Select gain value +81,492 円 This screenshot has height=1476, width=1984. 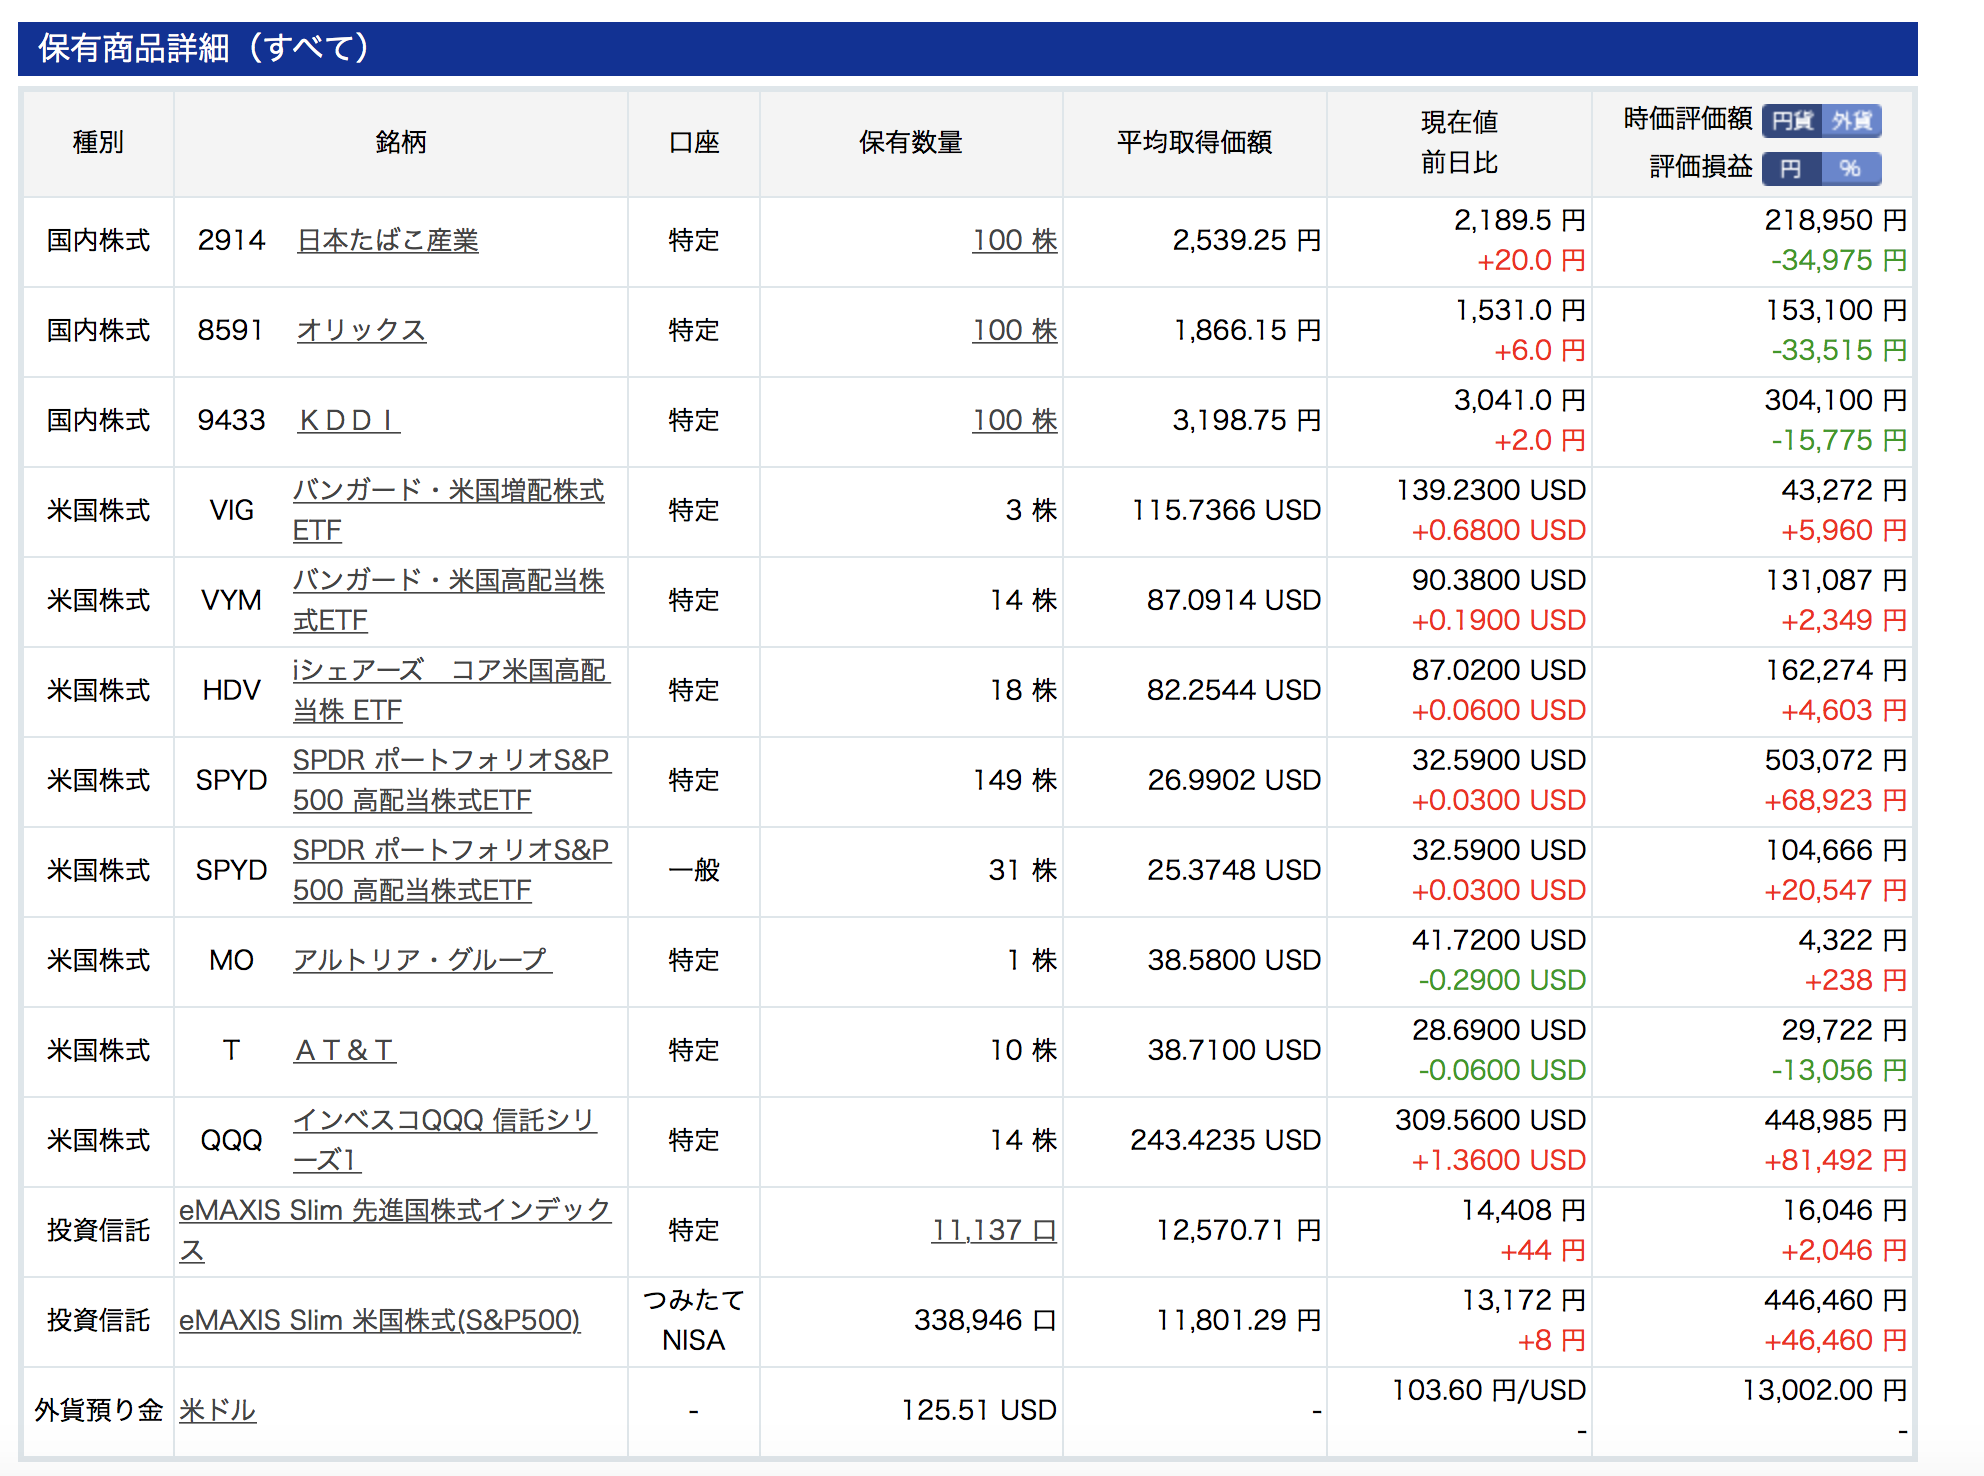point(1836,1161)
